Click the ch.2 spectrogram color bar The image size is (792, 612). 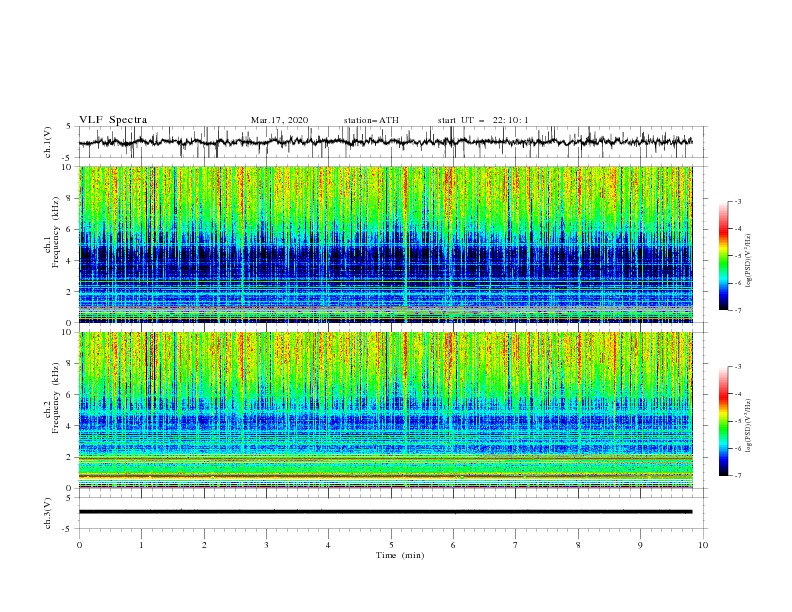tap(724, 421)
